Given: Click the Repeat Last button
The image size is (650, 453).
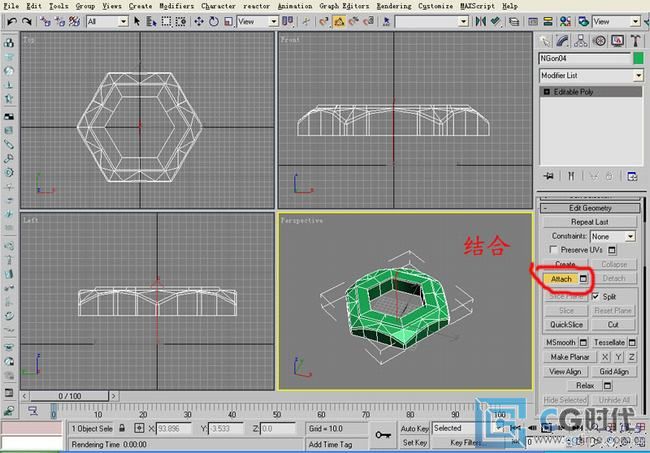Looking at the screenshot, I should (x=590, y=222).
